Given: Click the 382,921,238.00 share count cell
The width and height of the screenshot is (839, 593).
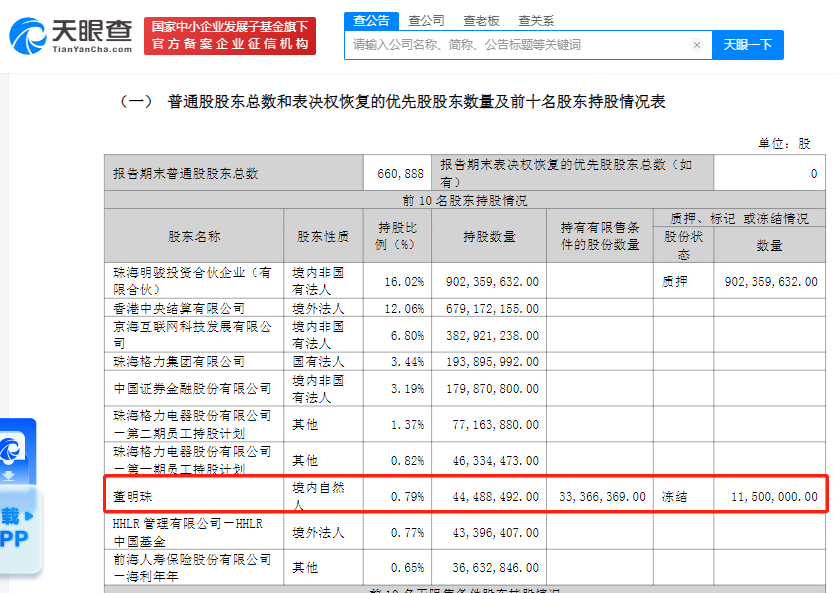Looking at the screenshot, I should (489, 334).
